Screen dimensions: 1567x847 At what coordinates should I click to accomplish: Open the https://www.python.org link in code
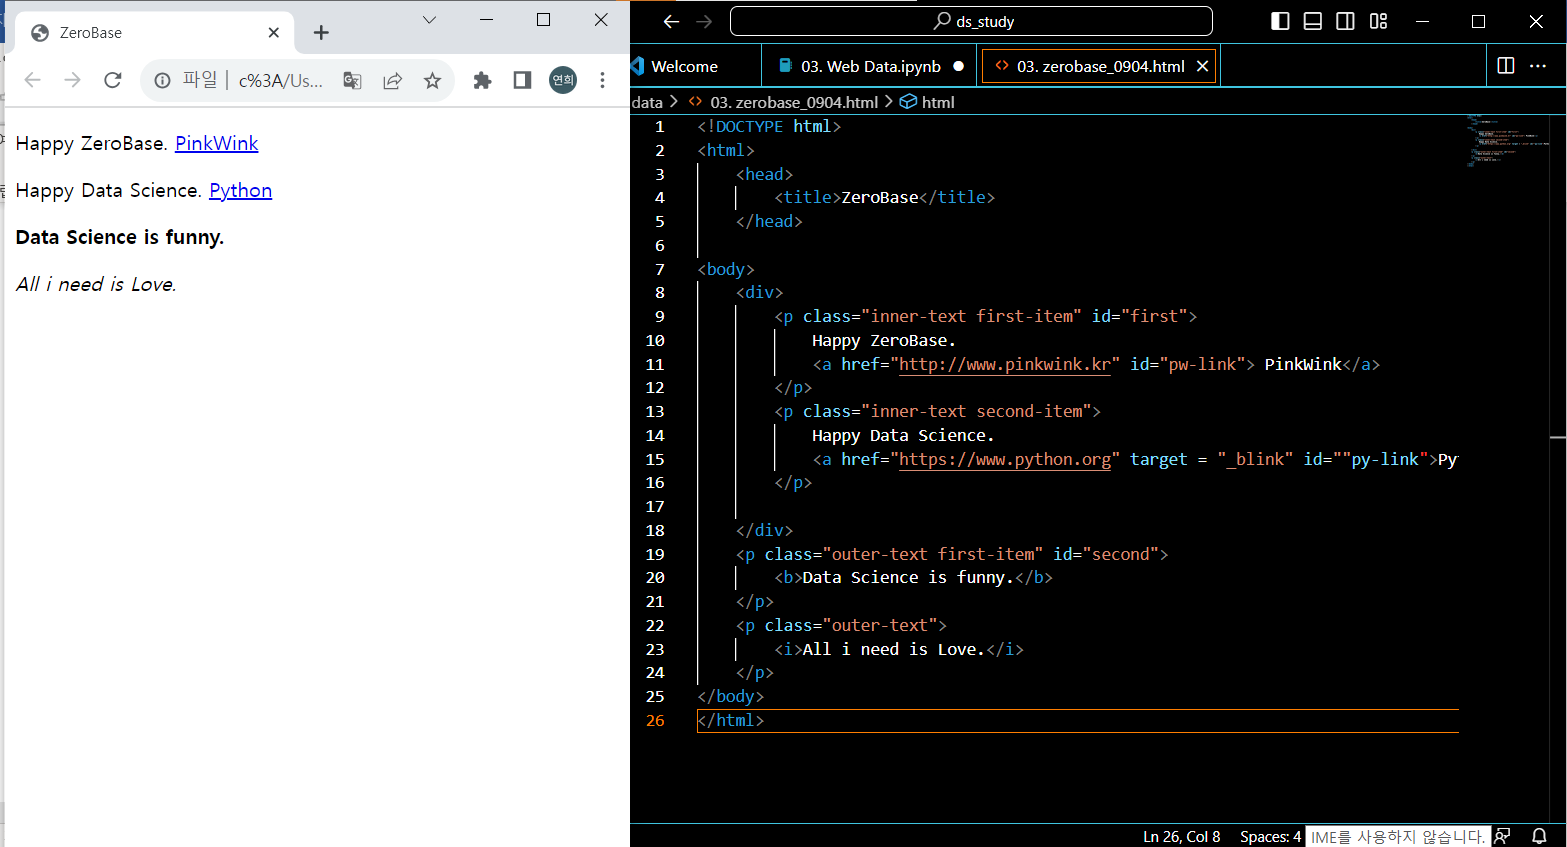pos(1005,459)
